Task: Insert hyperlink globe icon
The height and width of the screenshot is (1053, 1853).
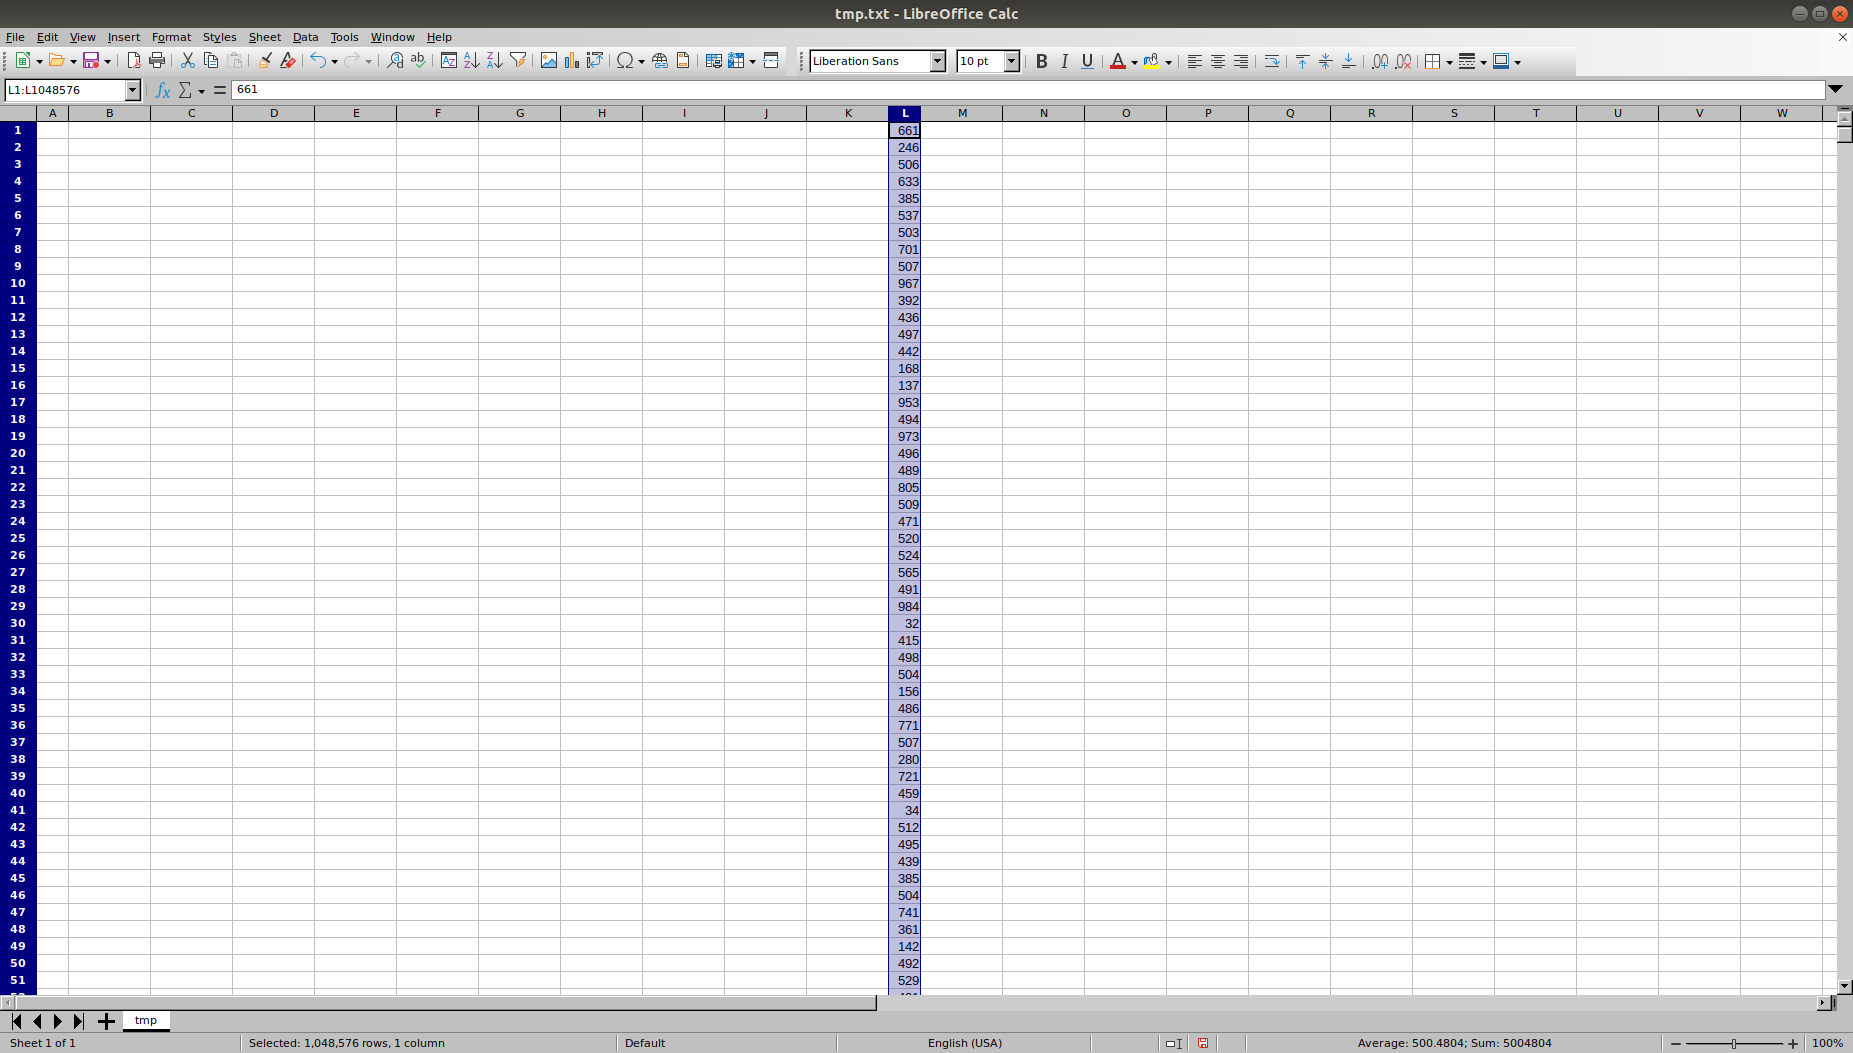Action: (x=660, y=61)
